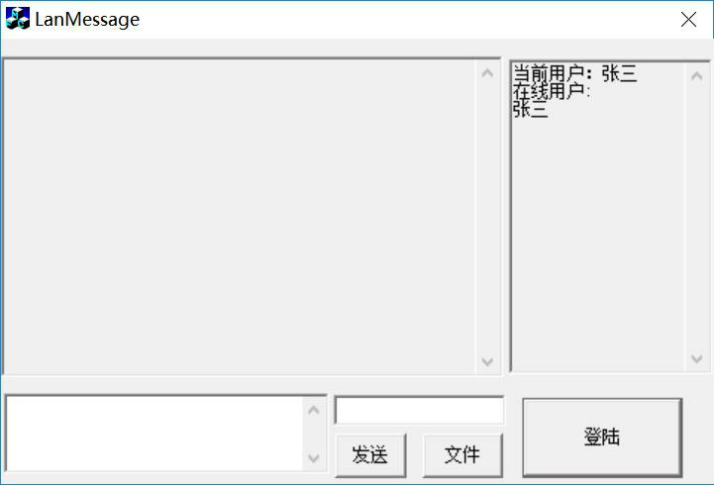Open file sending via the 文件 button

463,455
